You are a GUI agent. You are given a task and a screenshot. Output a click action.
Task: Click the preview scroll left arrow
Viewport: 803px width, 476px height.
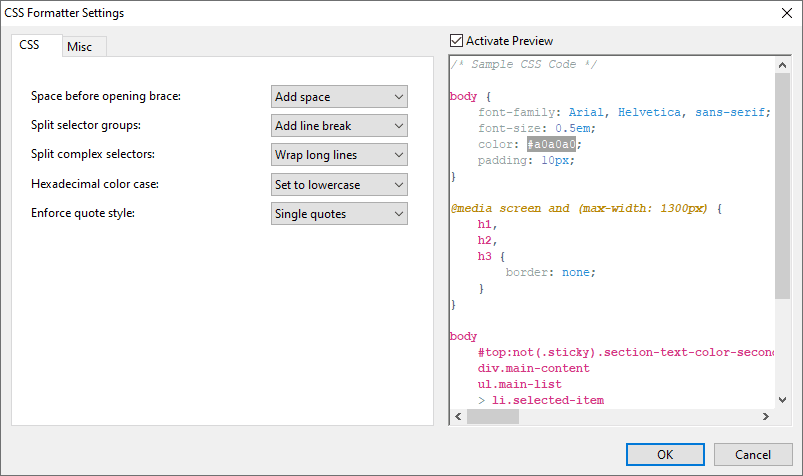(x=458, y=417)
